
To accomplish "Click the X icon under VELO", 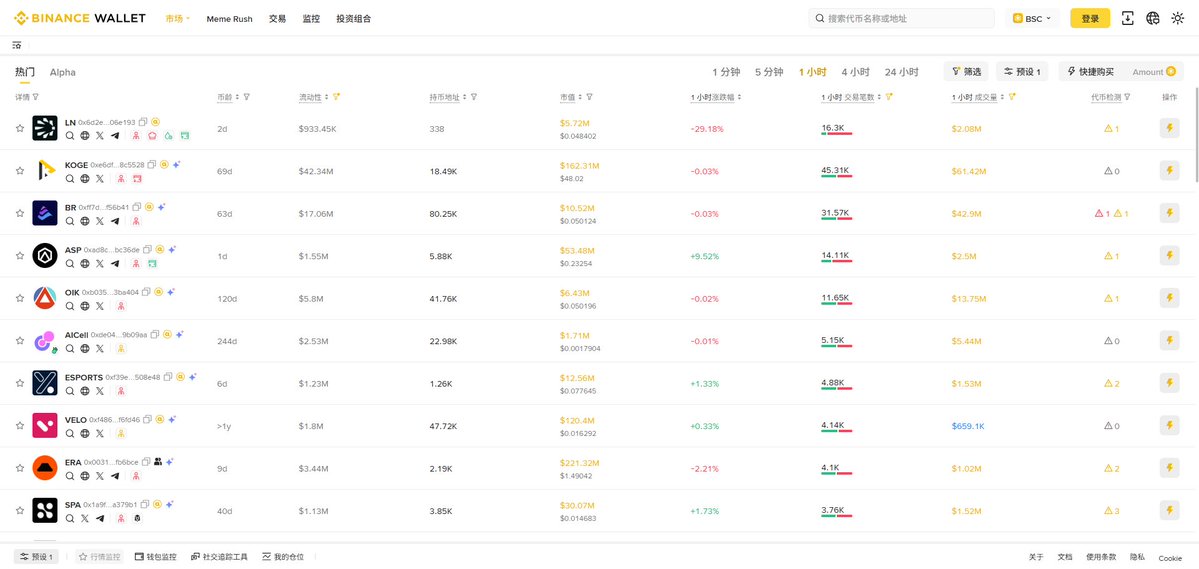I will (99, 433).
